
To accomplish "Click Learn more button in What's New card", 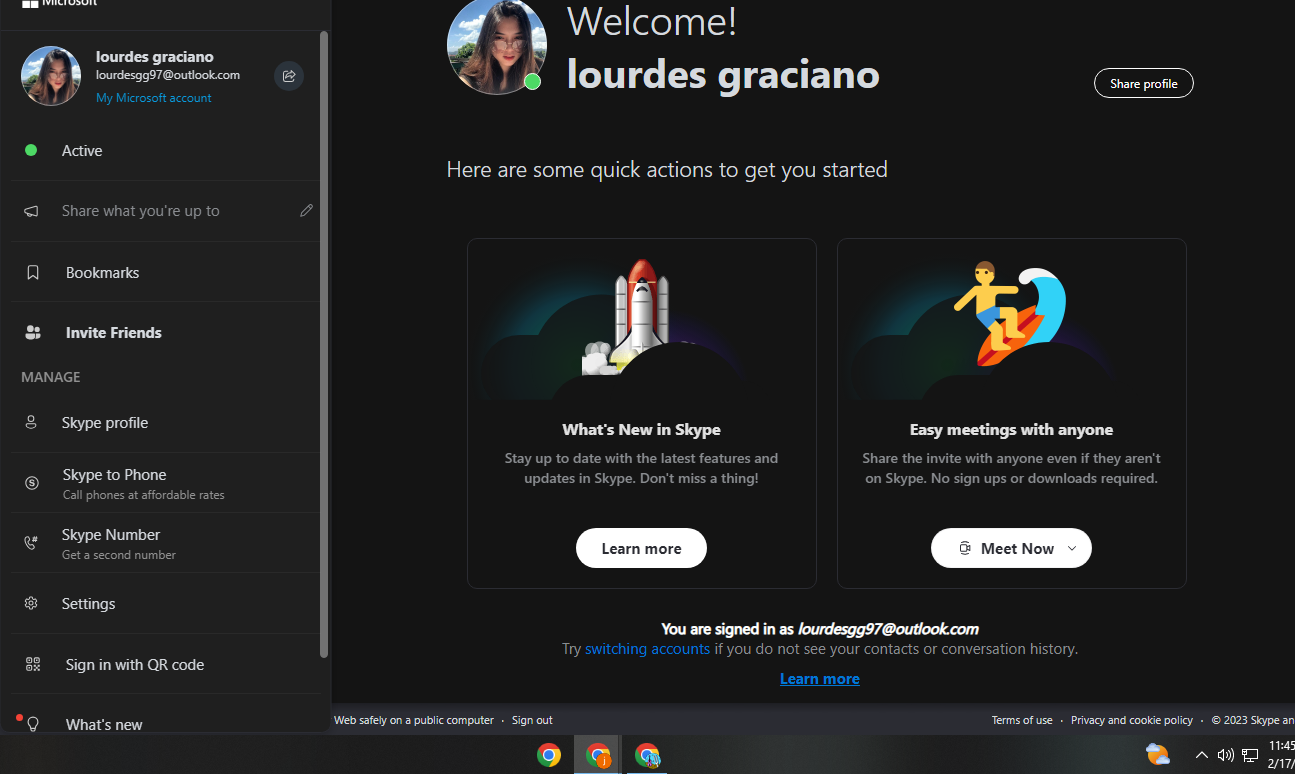I will coord(641,548).
